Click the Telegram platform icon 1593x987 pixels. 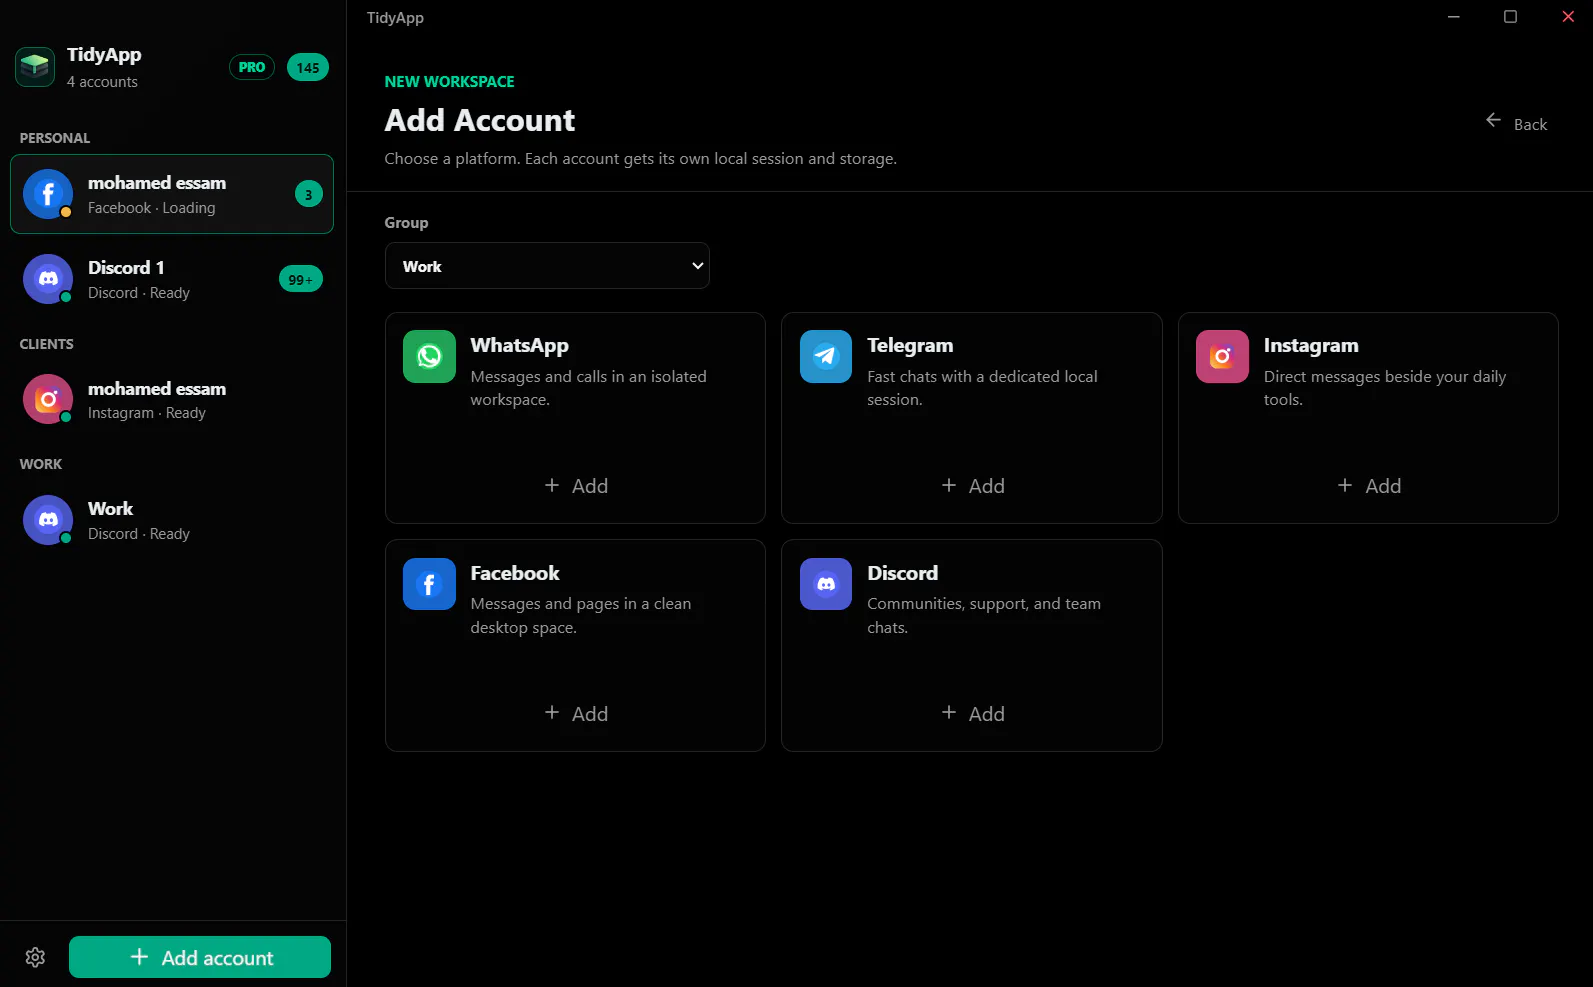pos(826,356)
